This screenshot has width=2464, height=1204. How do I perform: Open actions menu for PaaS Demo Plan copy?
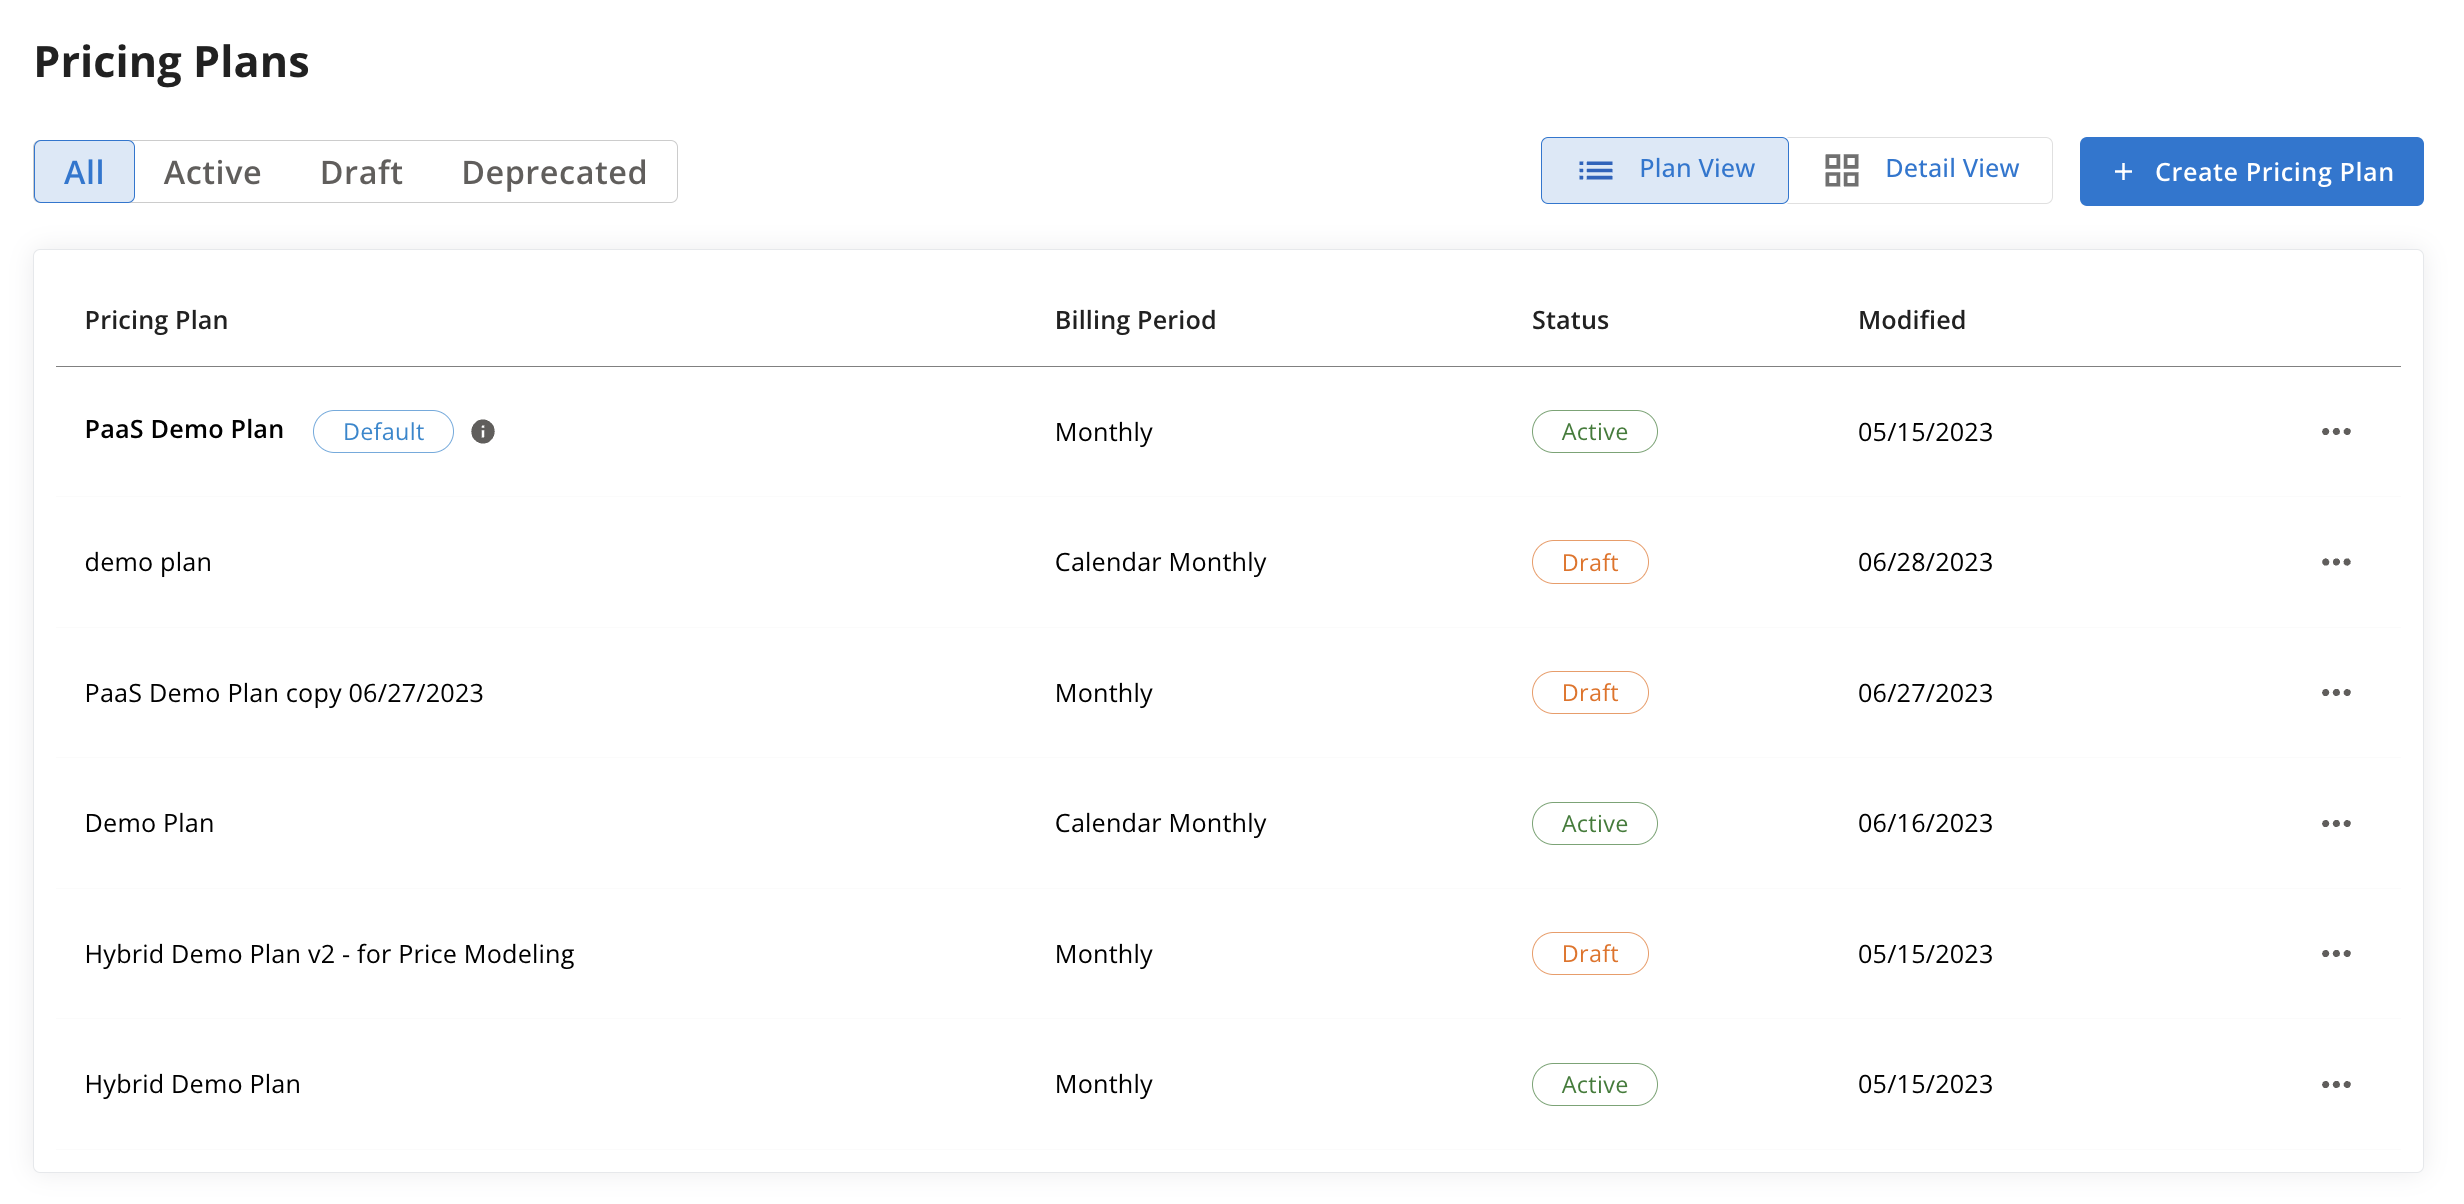click(2335, 692)
